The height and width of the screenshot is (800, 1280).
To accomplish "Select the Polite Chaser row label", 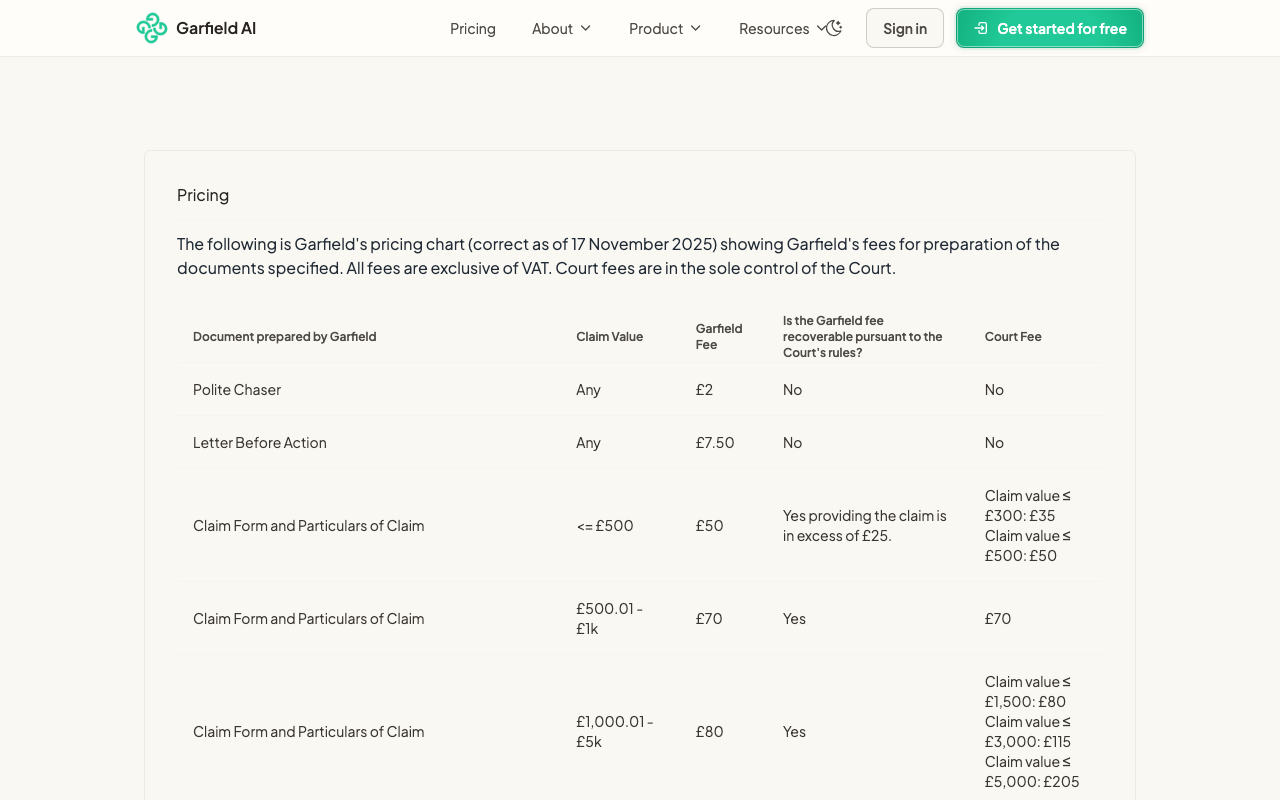I will 237,390.
